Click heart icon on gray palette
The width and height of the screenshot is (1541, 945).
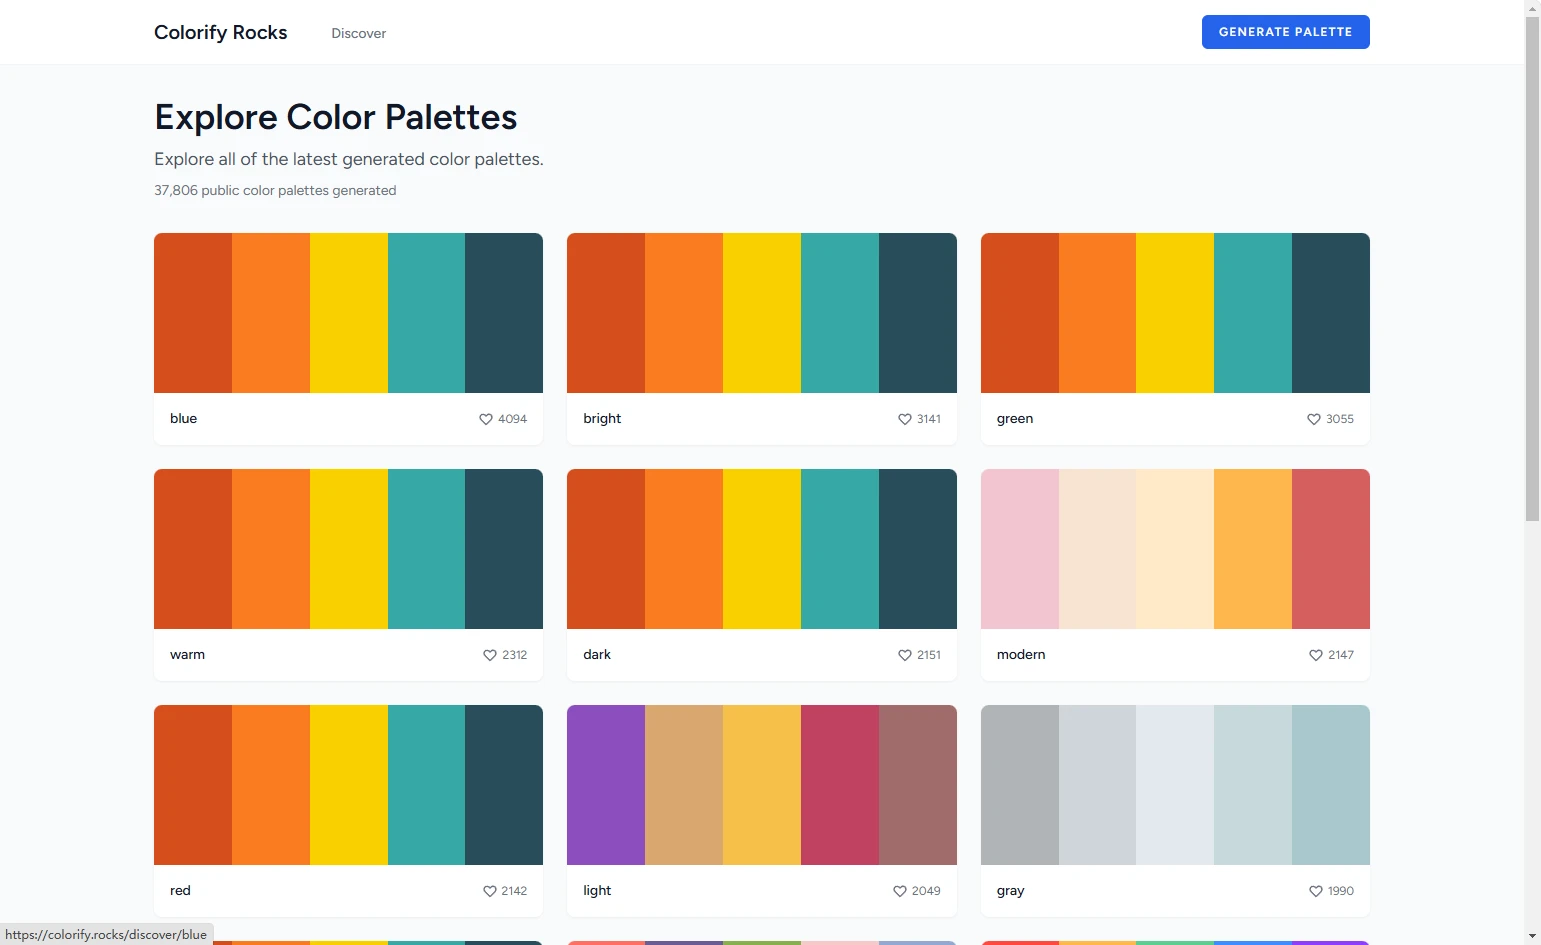click(1316, 891)
